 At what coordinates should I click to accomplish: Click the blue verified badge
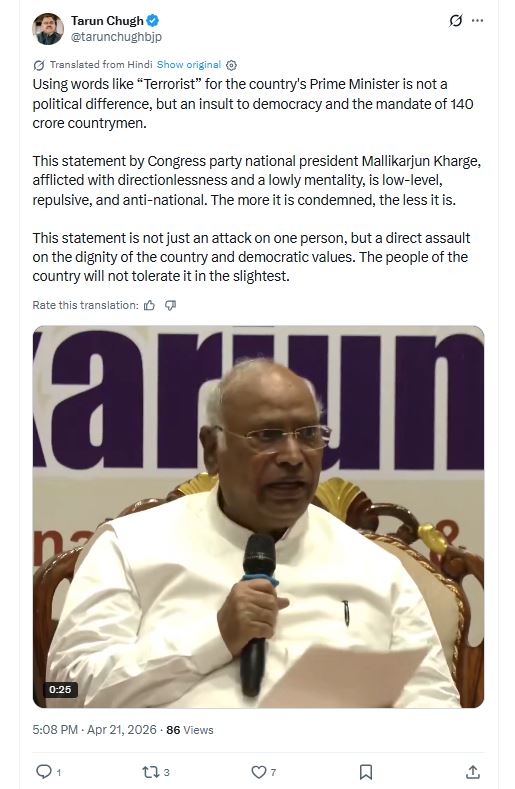pyautogui.click(x=153, y=21)
